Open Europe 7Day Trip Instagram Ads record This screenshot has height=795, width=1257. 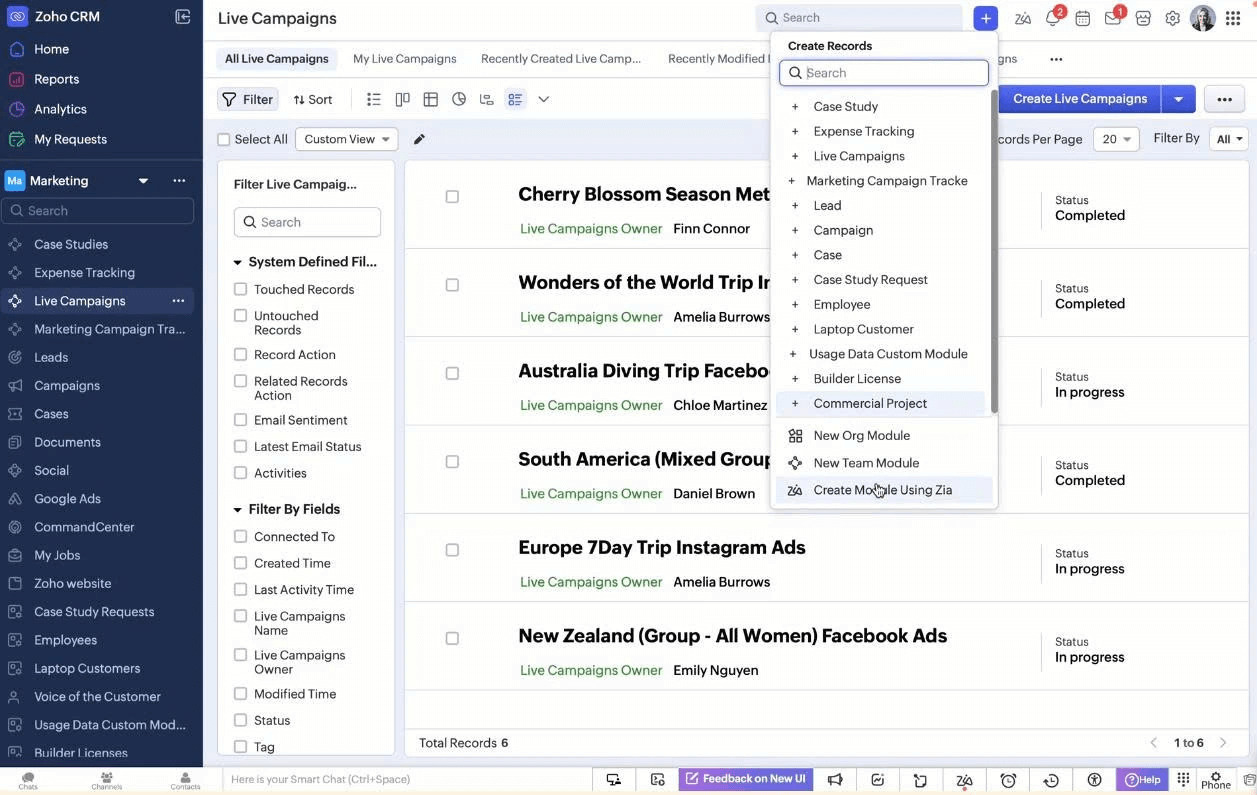[661, 547]
